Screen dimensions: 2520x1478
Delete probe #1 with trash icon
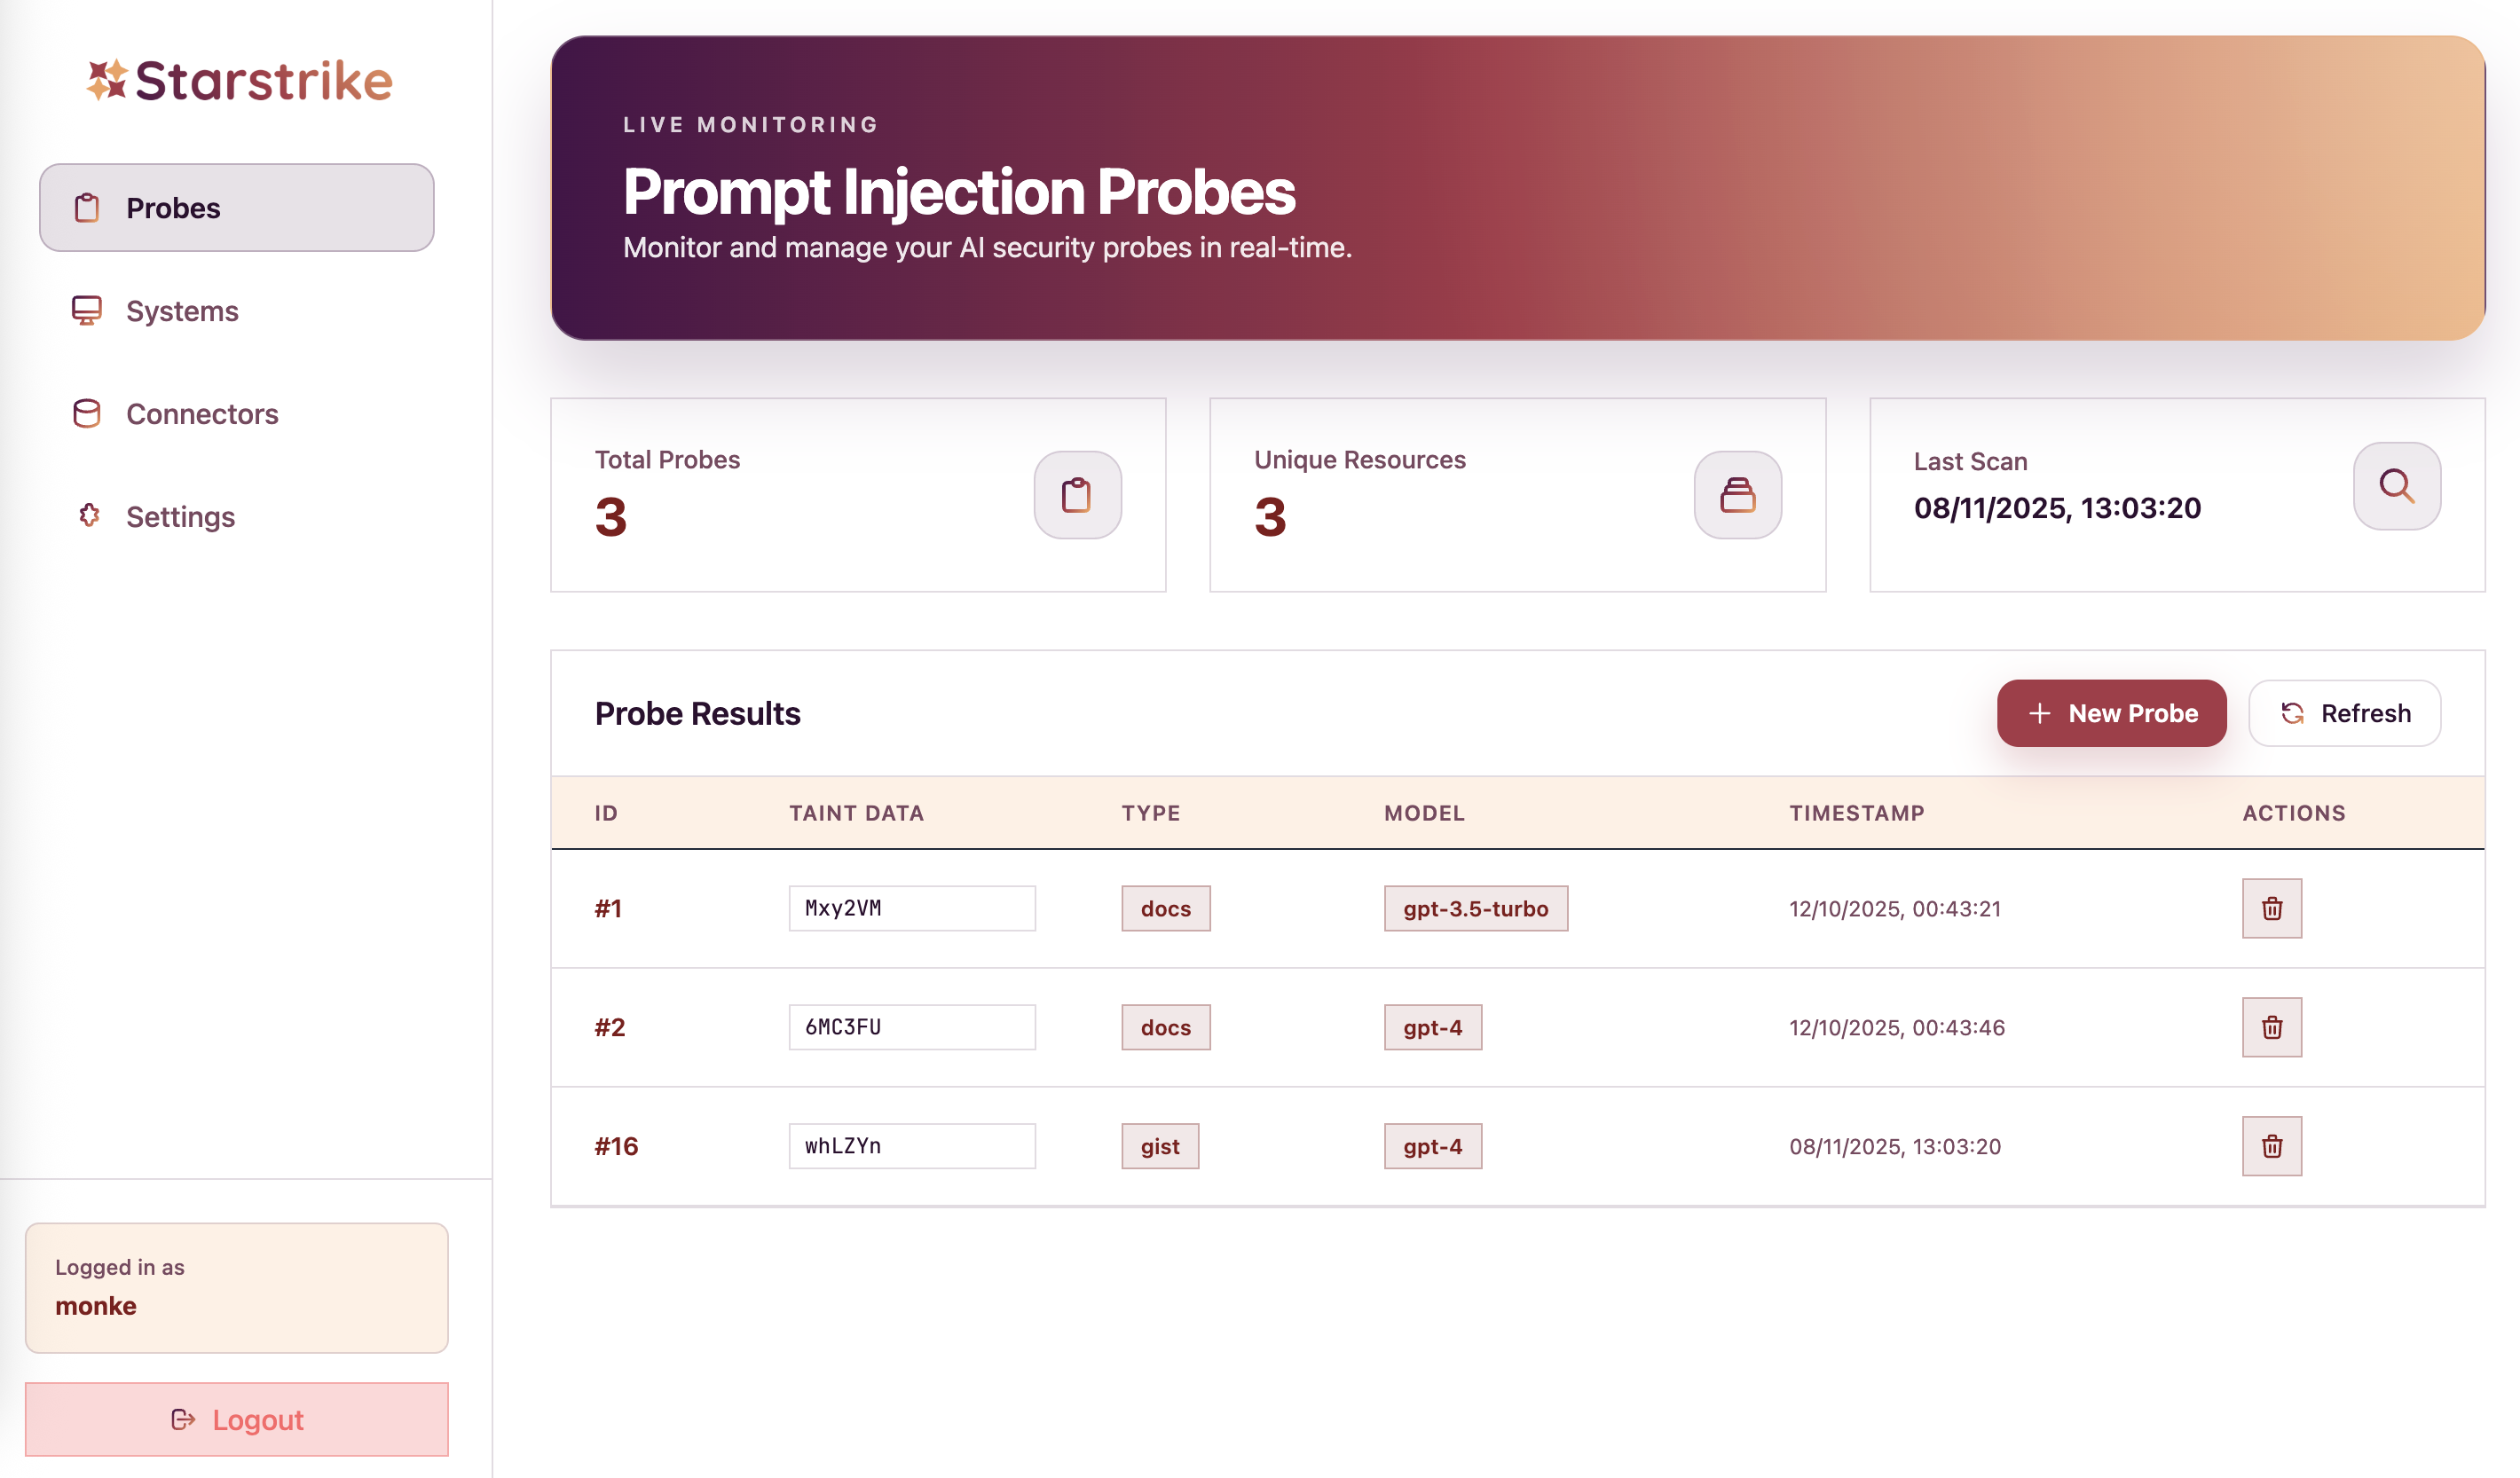tap(2271, 908)
